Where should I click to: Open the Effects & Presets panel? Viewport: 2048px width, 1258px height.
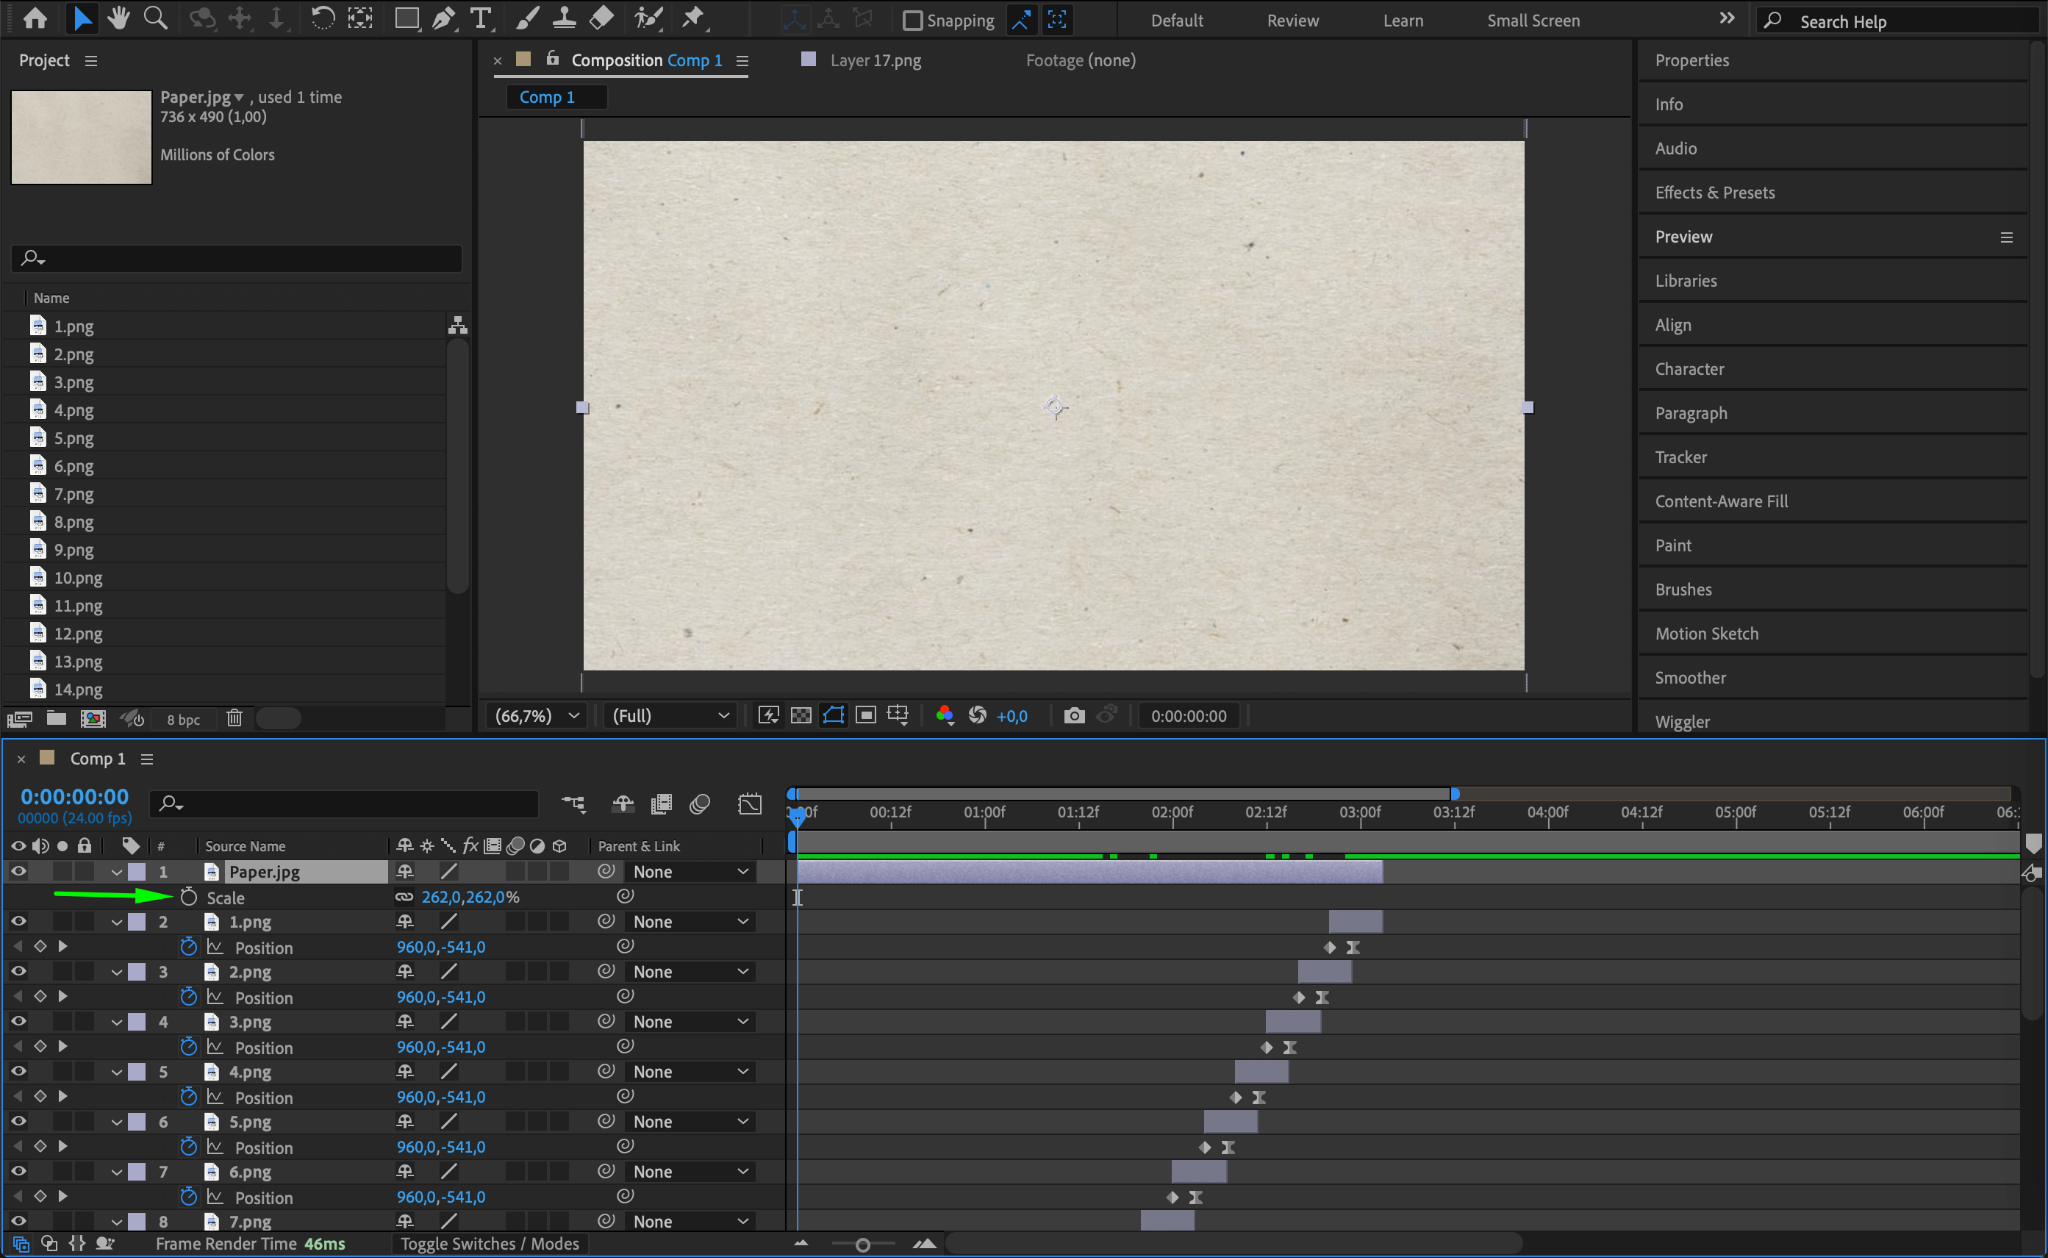(x=1714, y=193)
